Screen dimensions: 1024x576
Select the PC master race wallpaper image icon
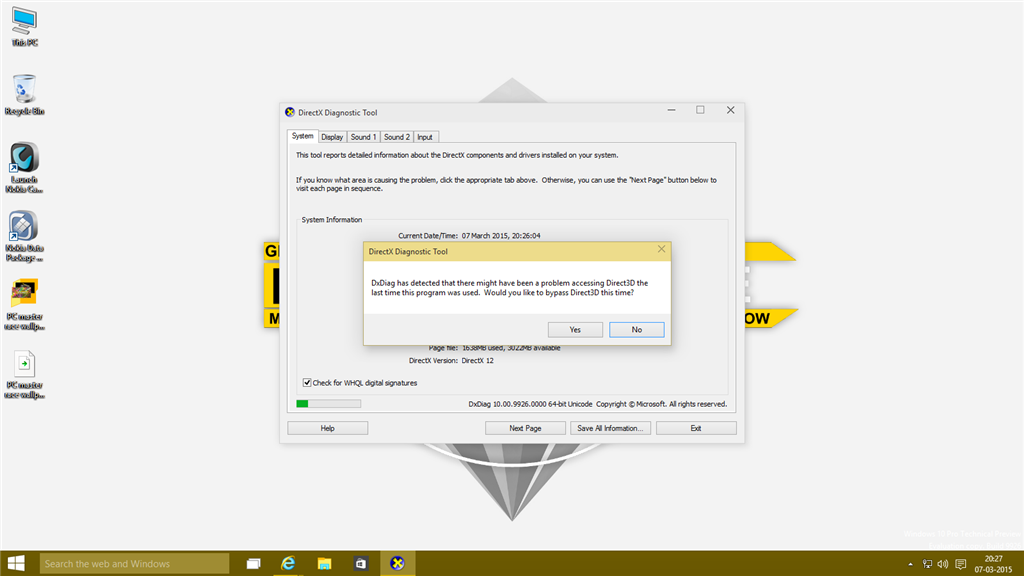coord(24,305)
